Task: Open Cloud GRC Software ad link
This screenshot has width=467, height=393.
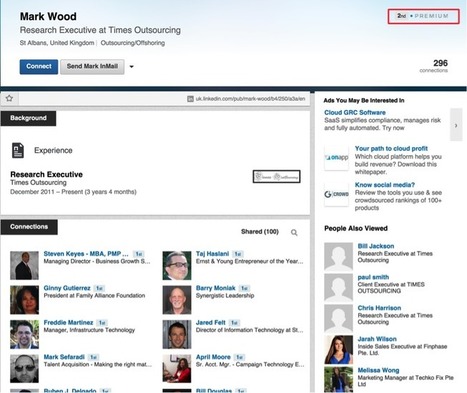Action: [x=355, y=113]
